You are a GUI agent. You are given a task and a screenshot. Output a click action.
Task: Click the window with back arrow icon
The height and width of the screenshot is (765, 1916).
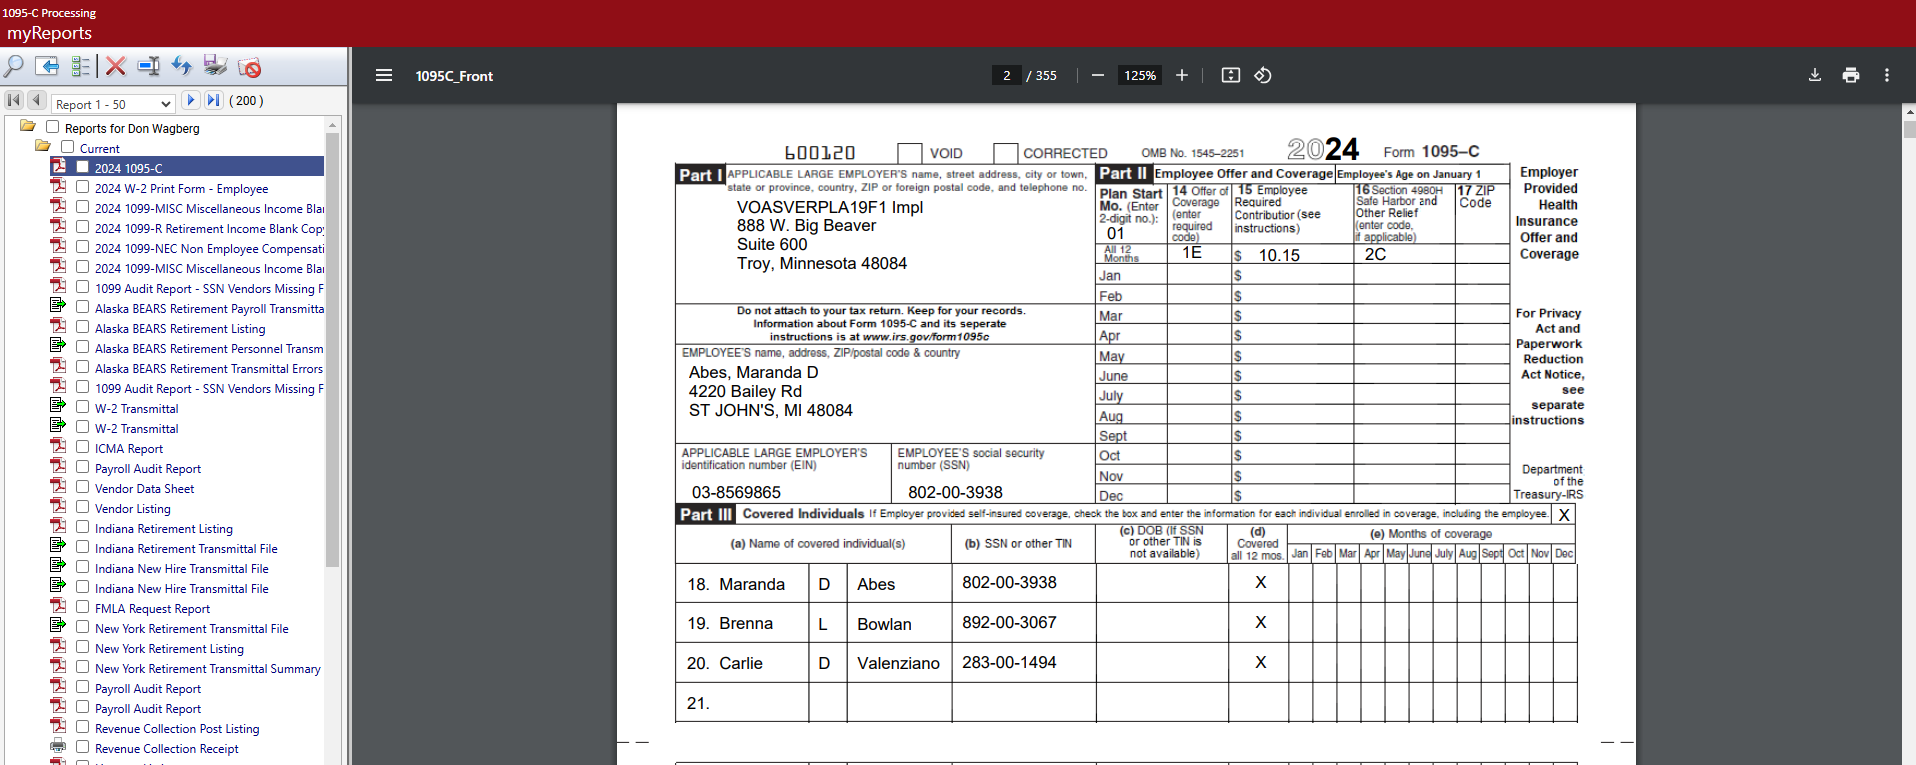click(47, 67)
